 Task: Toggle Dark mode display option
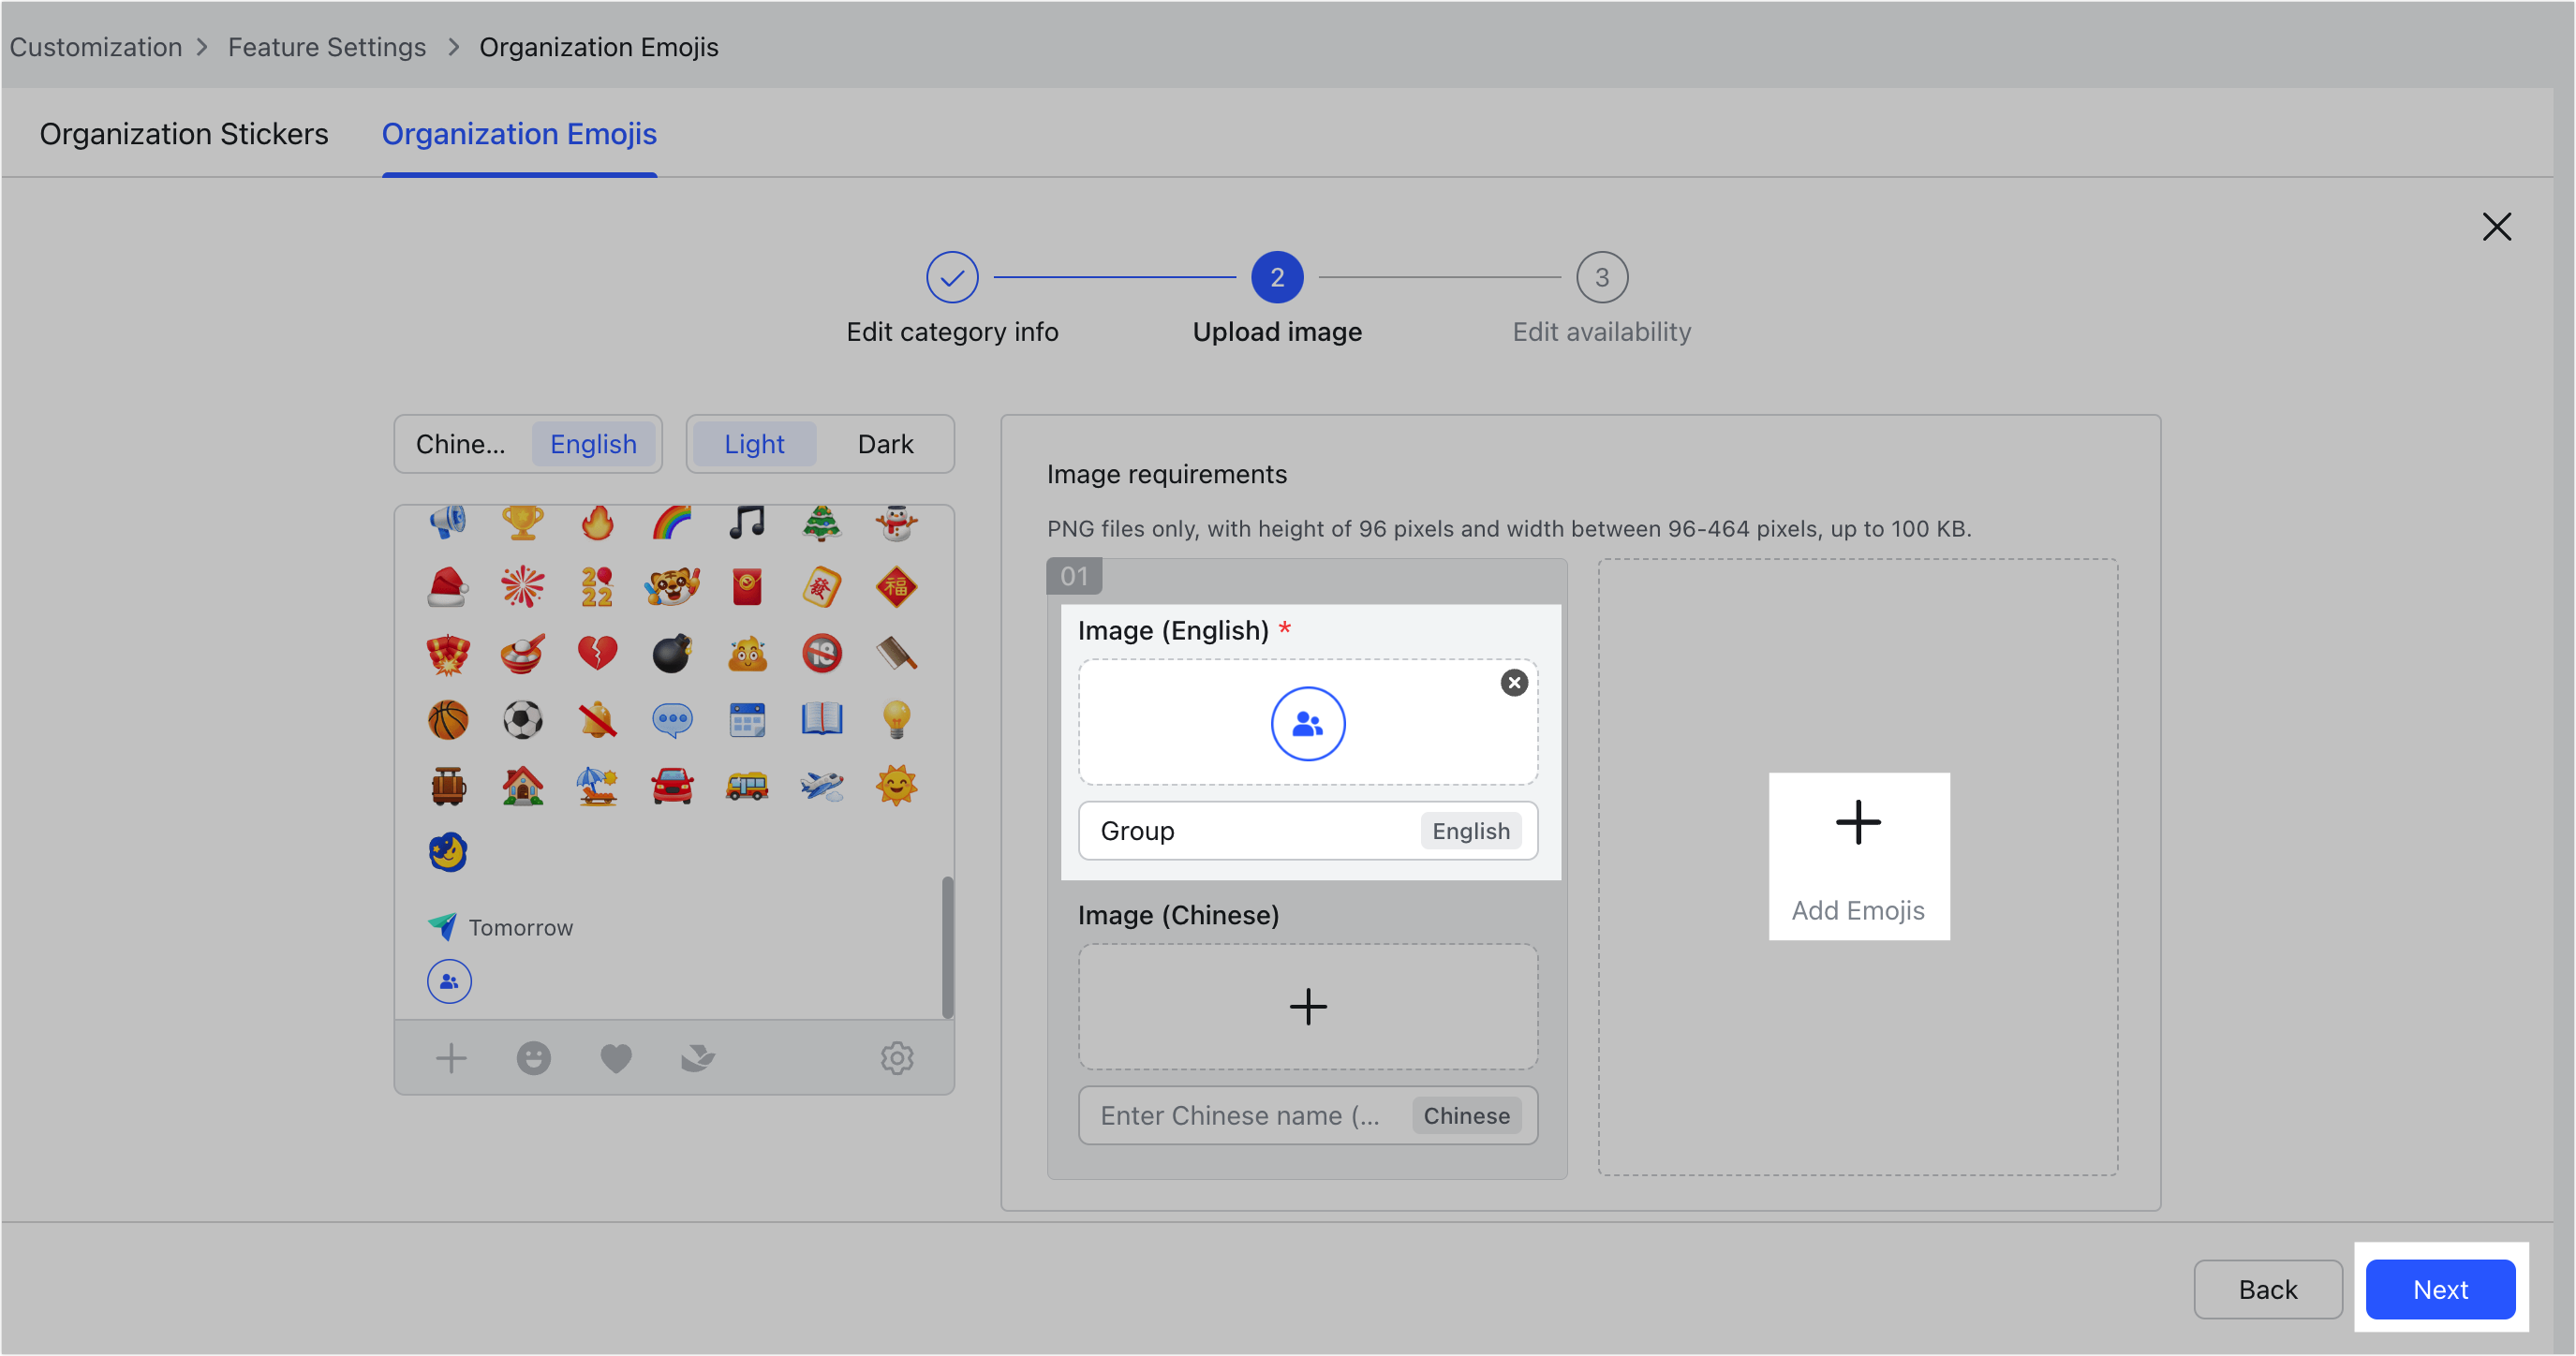tap(882, 443)
